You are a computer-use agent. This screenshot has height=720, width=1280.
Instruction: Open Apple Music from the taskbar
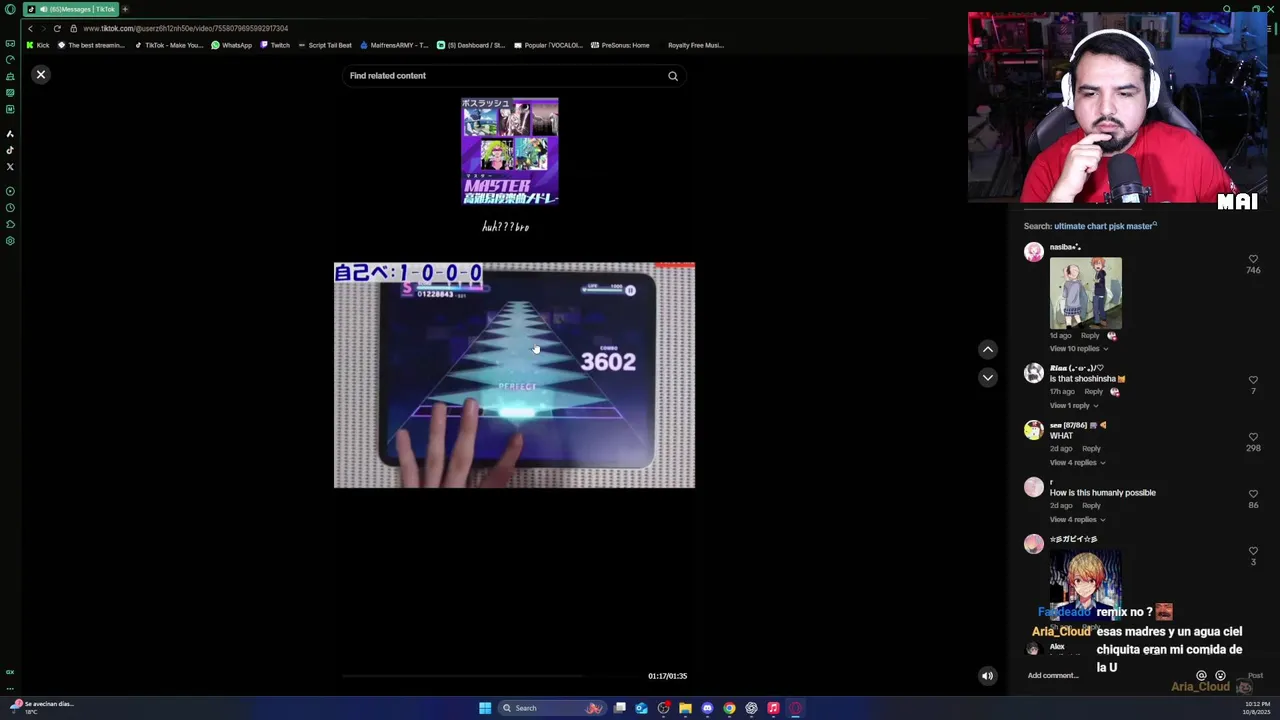tap(773, 708)
